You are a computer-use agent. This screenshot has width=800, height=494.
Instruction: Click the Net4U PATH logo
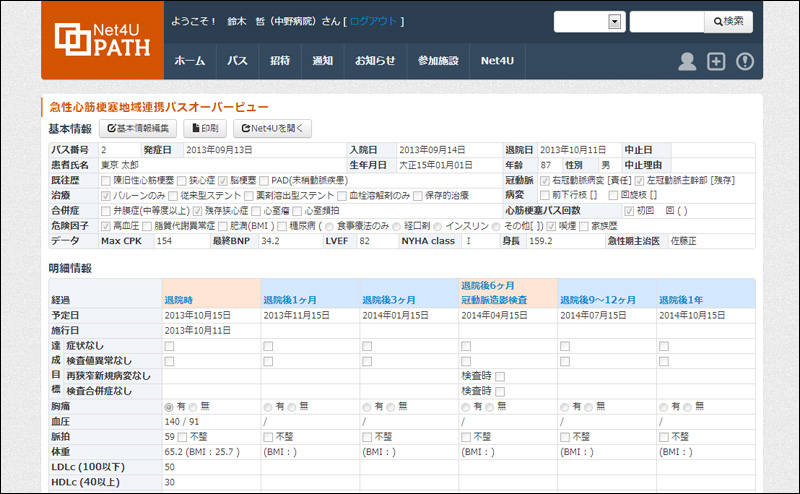click(x=101, y=41)
